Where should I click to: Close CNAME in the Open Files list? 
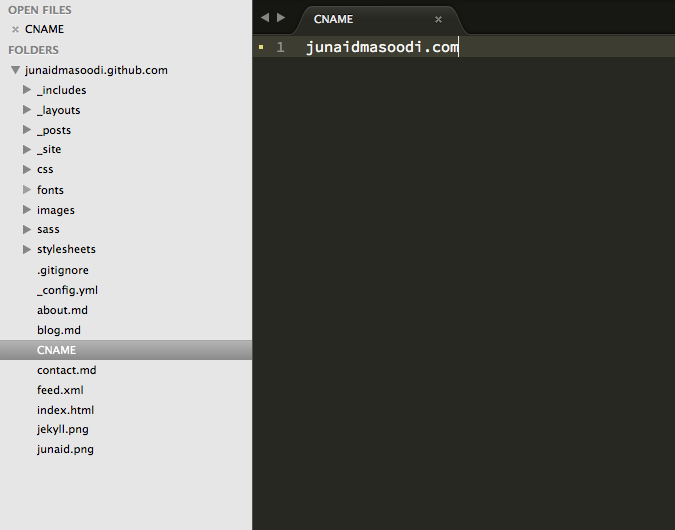(x=15, y=29)
